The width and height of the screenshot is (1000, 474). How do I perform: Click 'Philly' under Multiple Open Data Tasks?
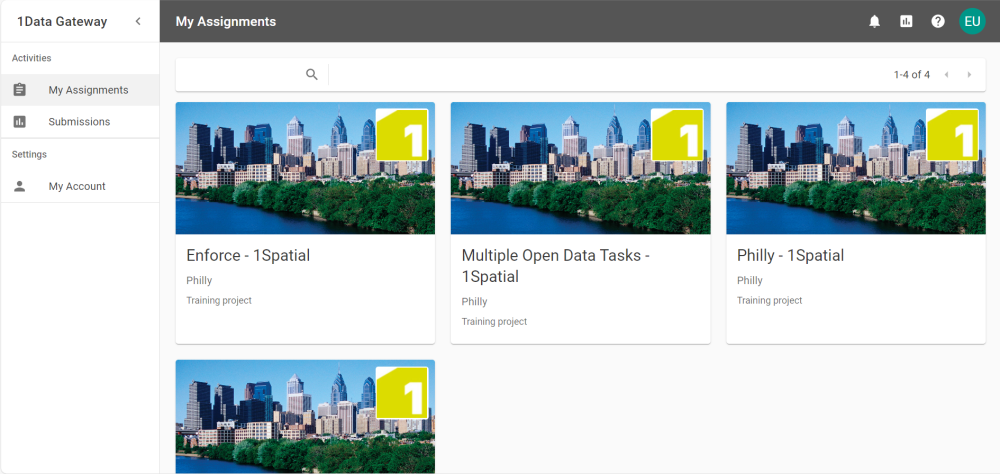click(x=474, y=301)
